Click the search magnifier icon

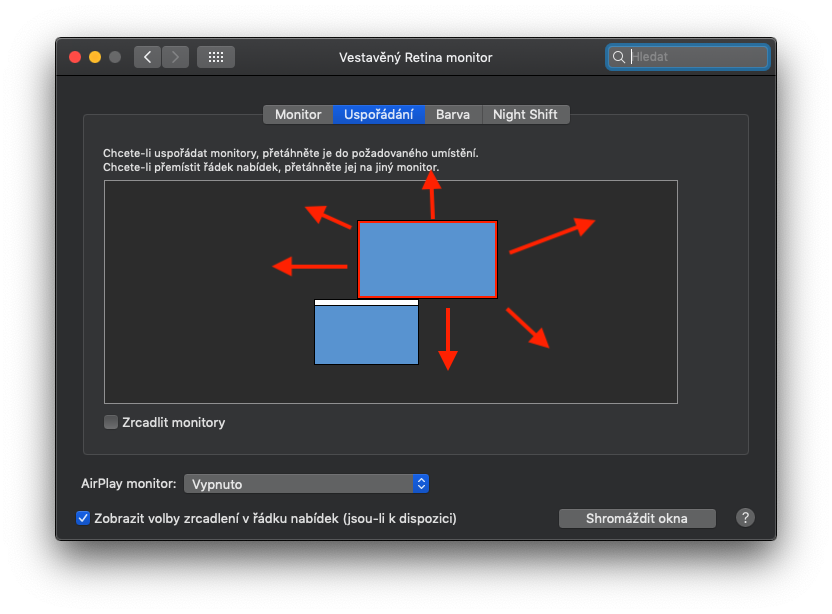point(620,57)
